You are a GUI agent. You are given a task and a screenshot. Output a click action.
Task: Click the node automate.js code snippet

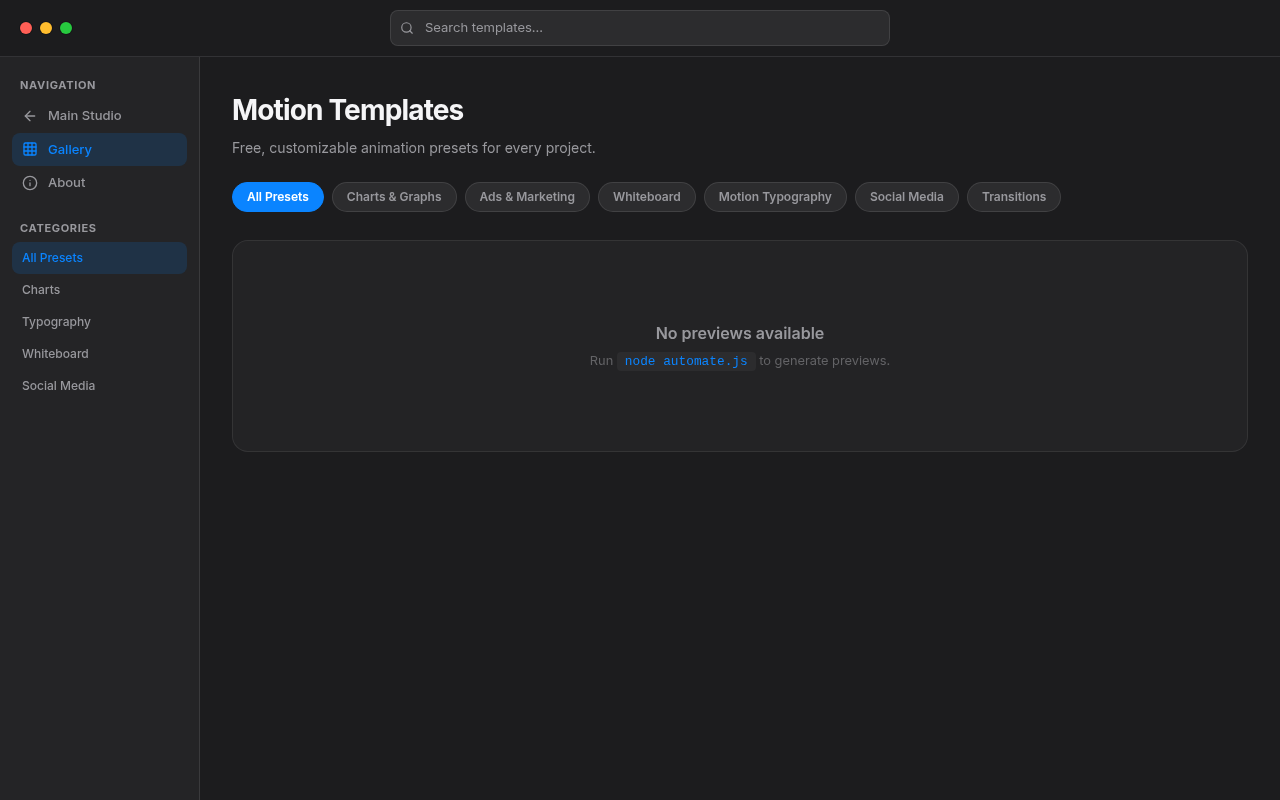[686, 361]
